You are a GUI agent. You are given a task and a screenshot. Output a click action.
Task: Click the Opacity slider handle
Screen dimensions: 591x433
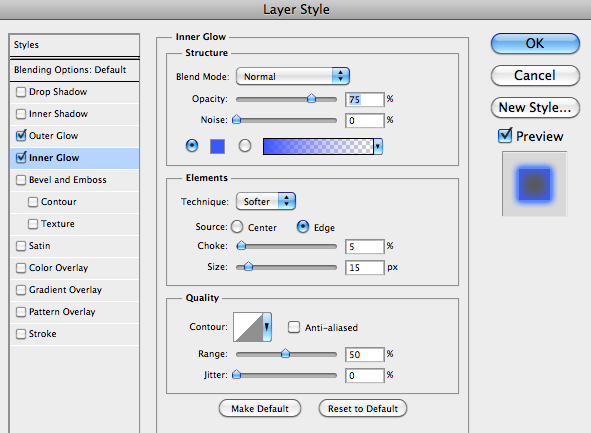point(311,99)
